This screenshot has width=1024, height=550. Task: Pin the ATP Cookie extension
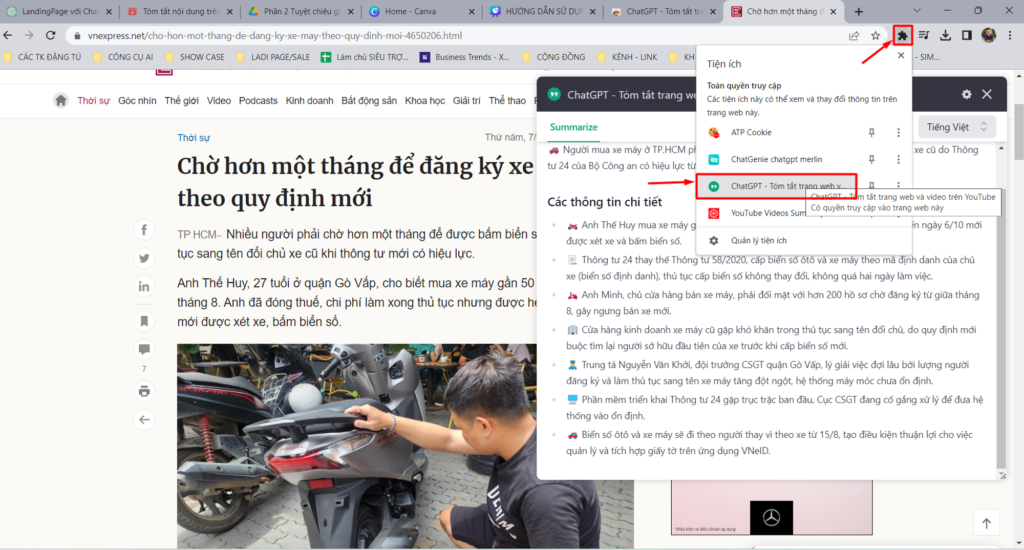tap(872, 132)
